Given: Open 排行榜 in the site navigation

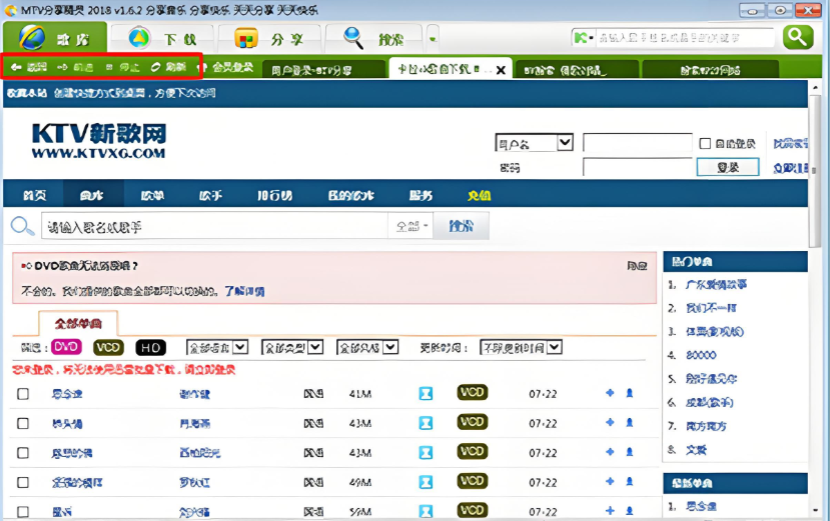Looking at the screenshot, I should [275, 195].
